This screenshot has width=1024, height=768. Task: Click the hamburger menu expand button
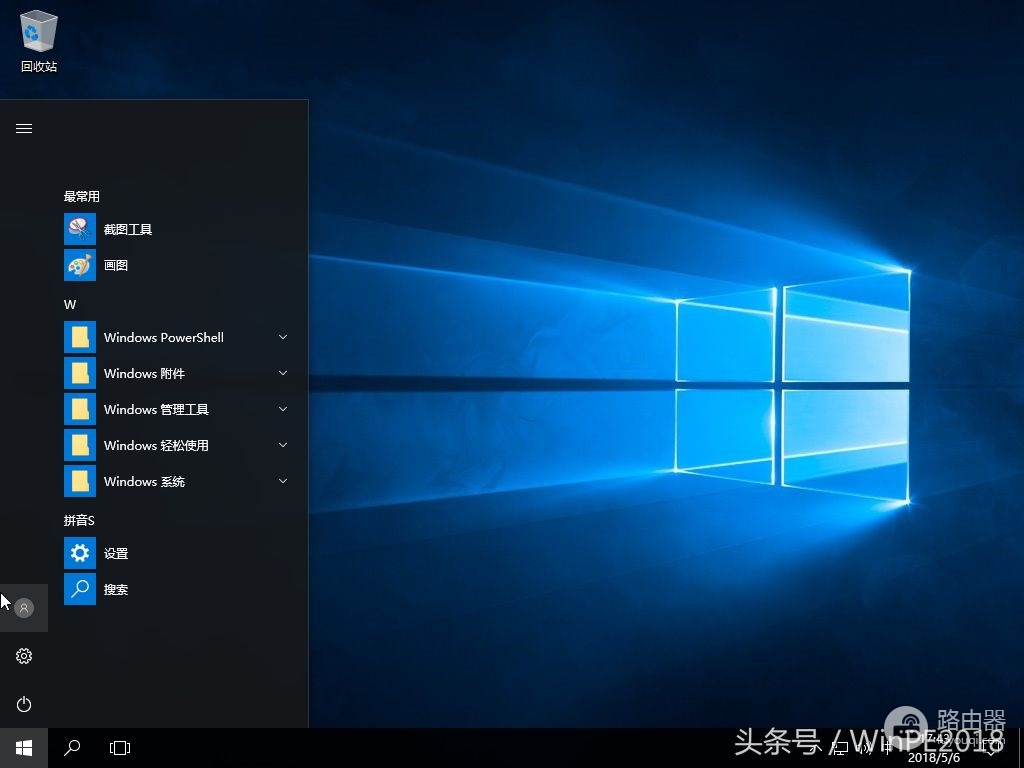pos(24,129)
